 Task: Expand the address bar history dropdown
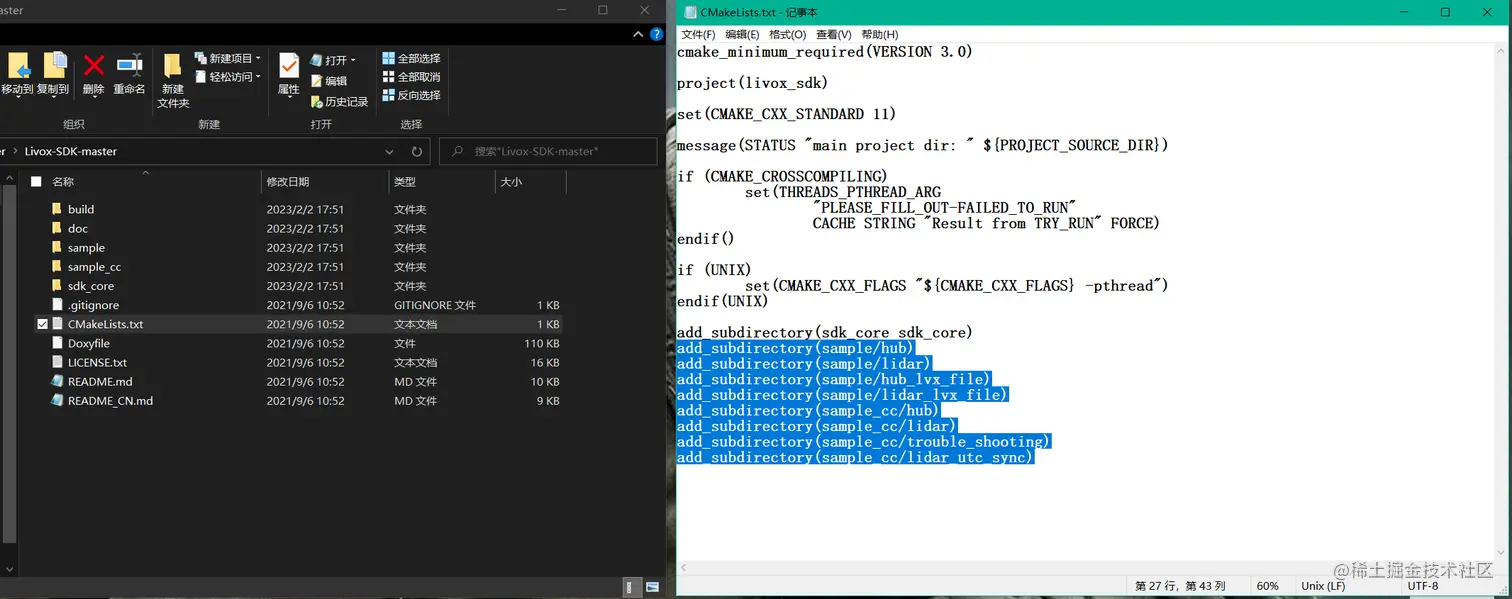click(x=390, y=151)
